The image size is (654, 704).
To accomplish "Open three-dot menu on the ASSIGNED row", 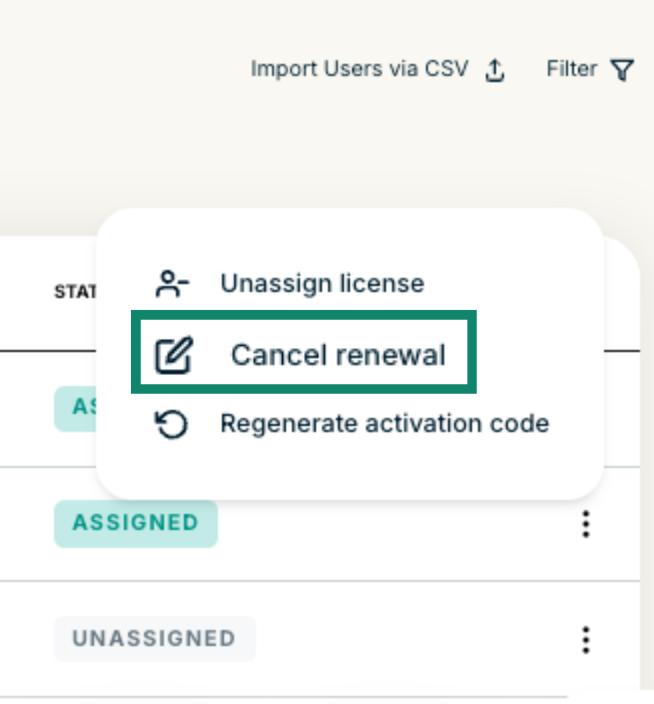I will coord(586,523).
